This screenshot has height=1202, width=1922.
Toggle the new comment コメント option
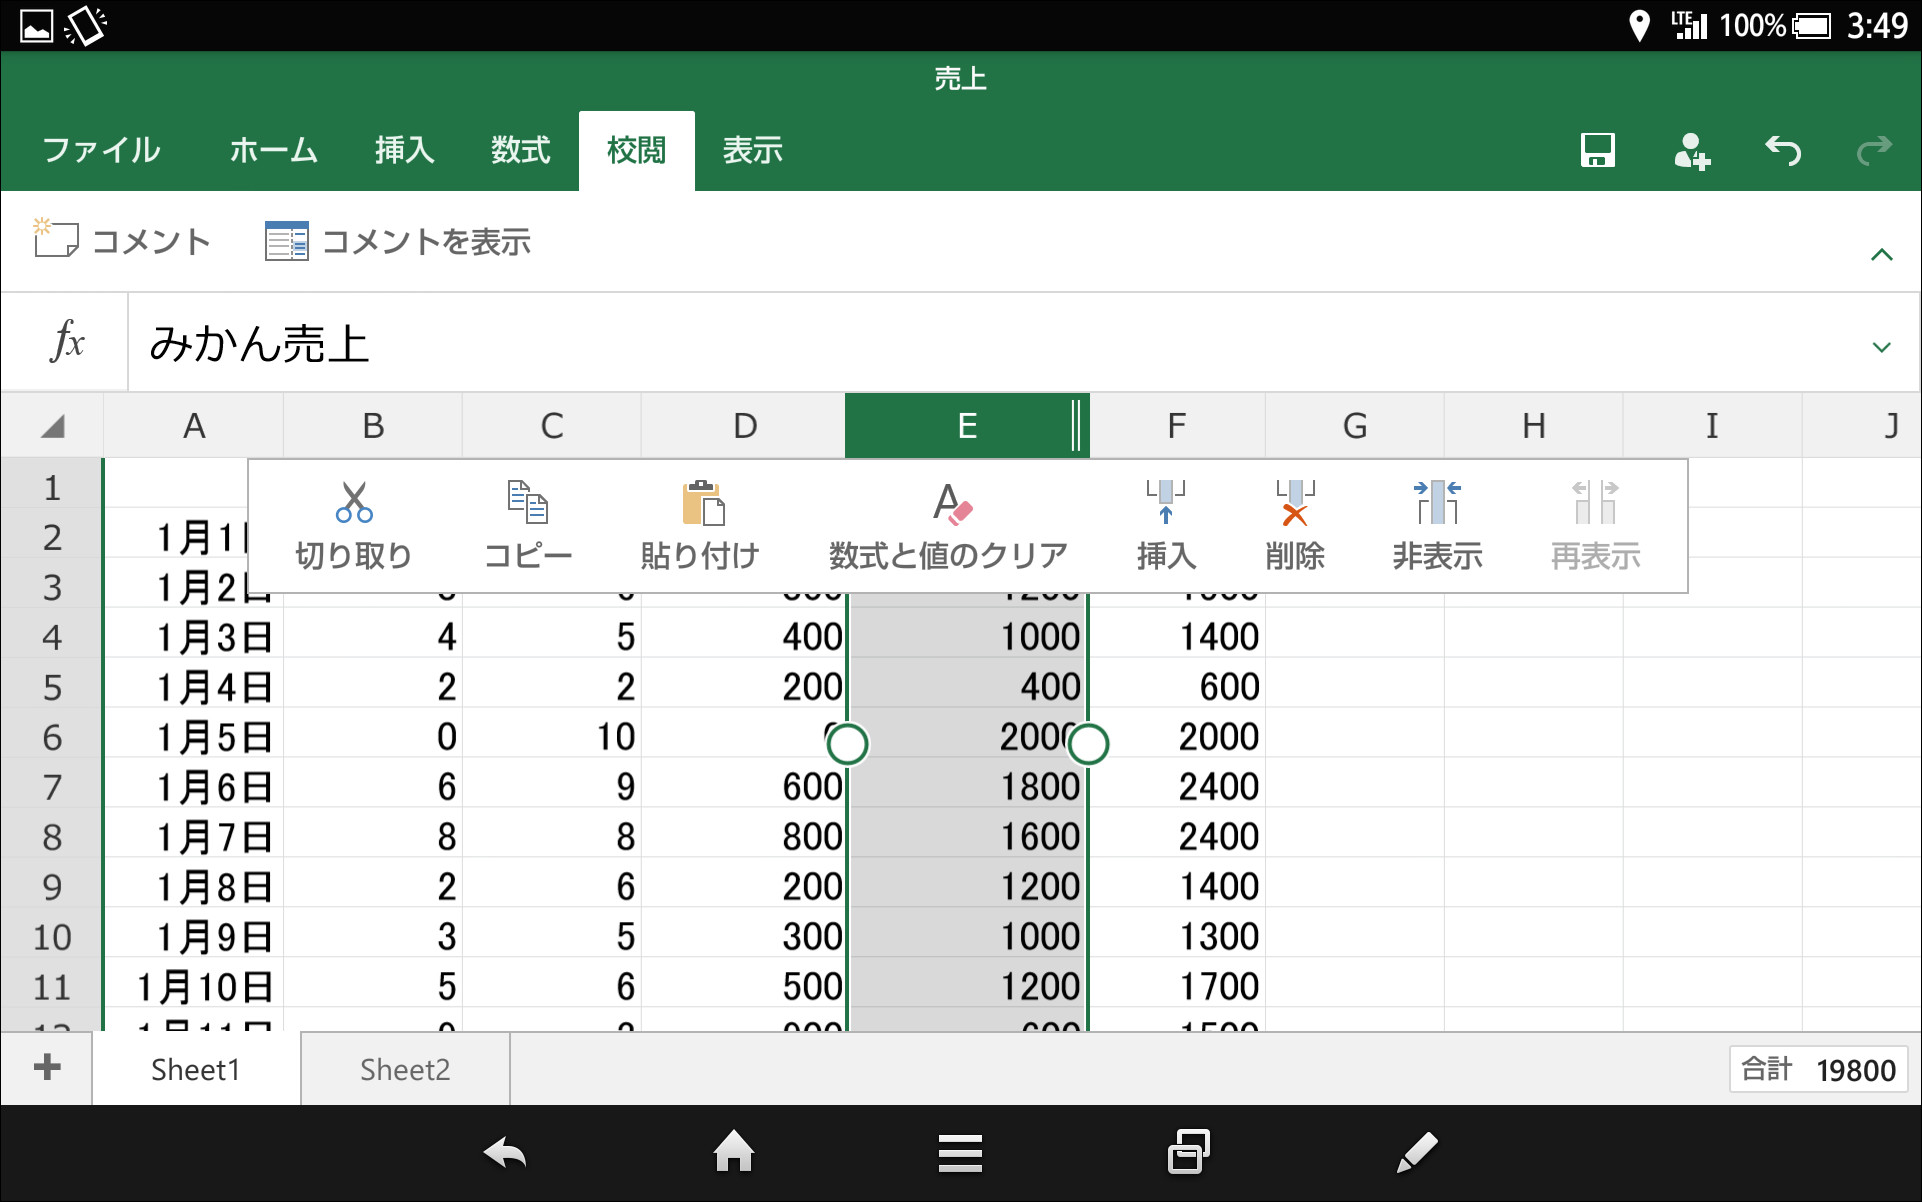[121, 240]
